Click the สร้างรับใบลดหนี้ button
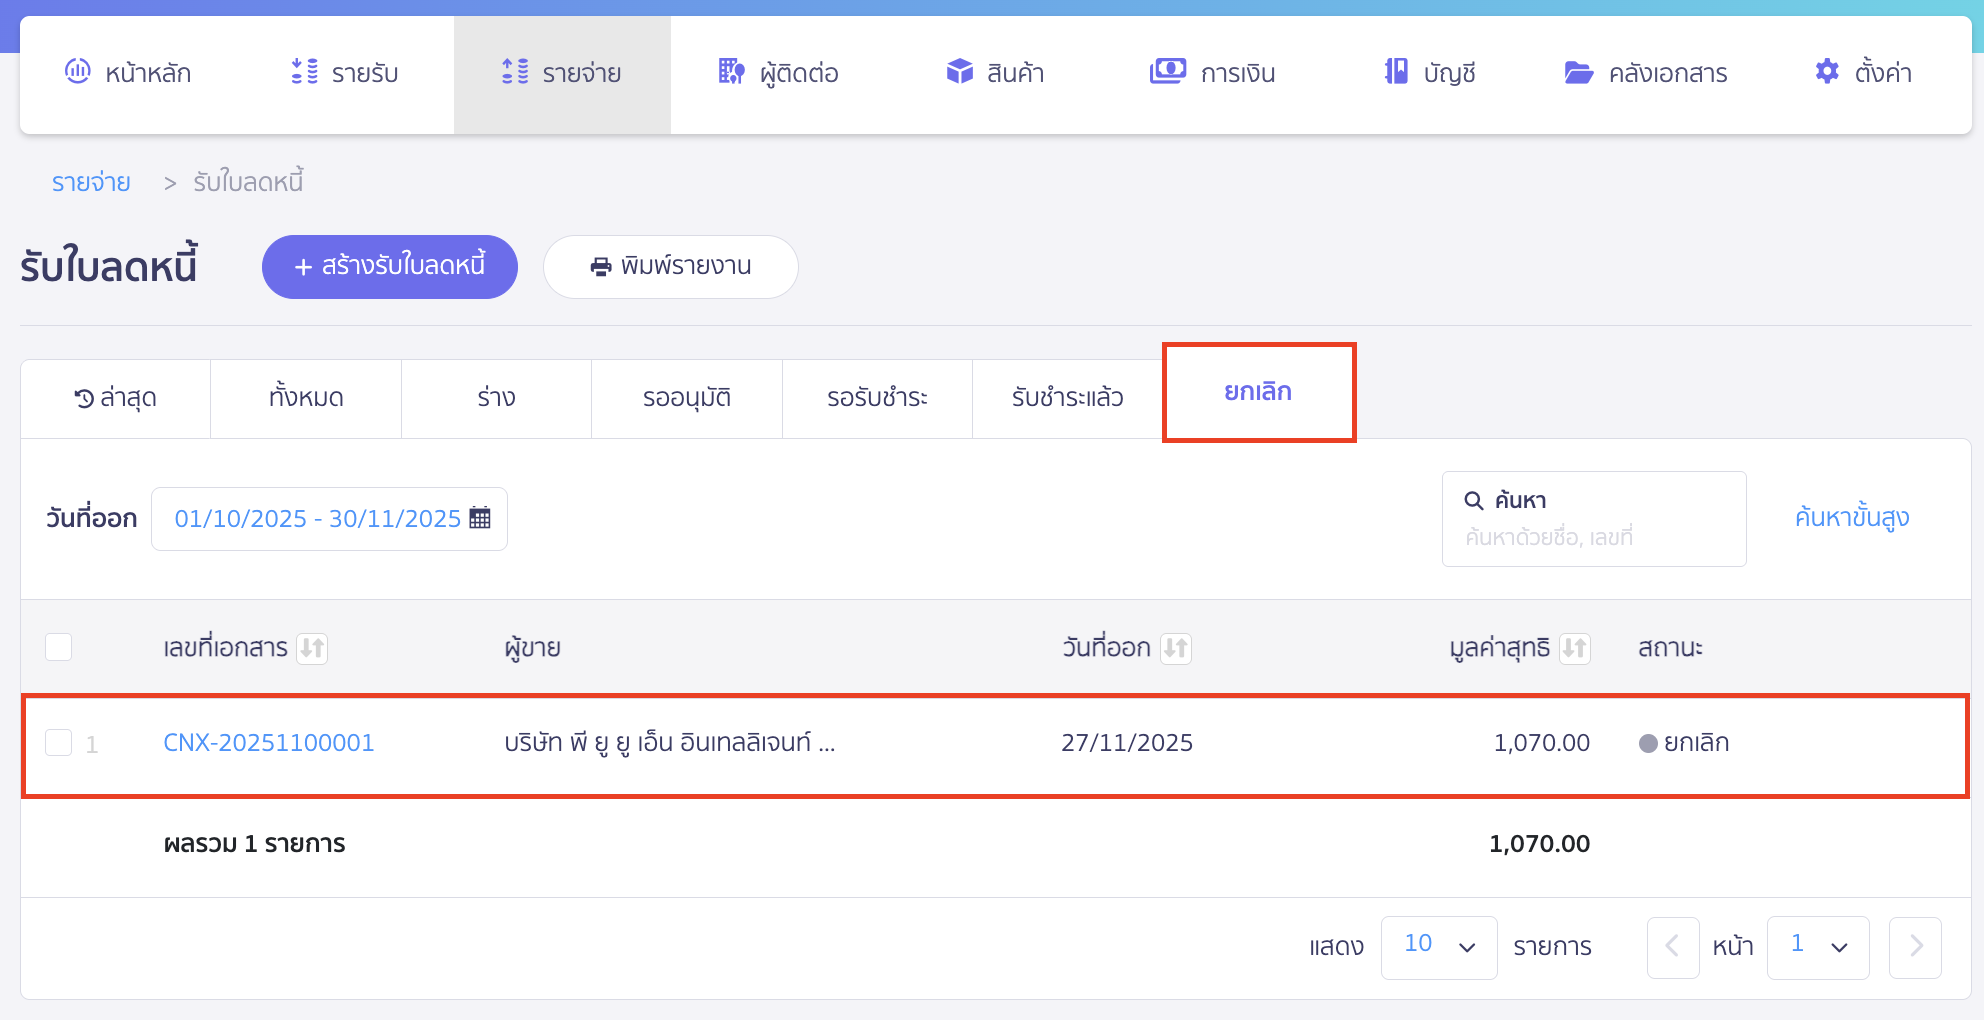This screenshot has height=1020, width=1984. pyautogui.click(x=389, y=266)
